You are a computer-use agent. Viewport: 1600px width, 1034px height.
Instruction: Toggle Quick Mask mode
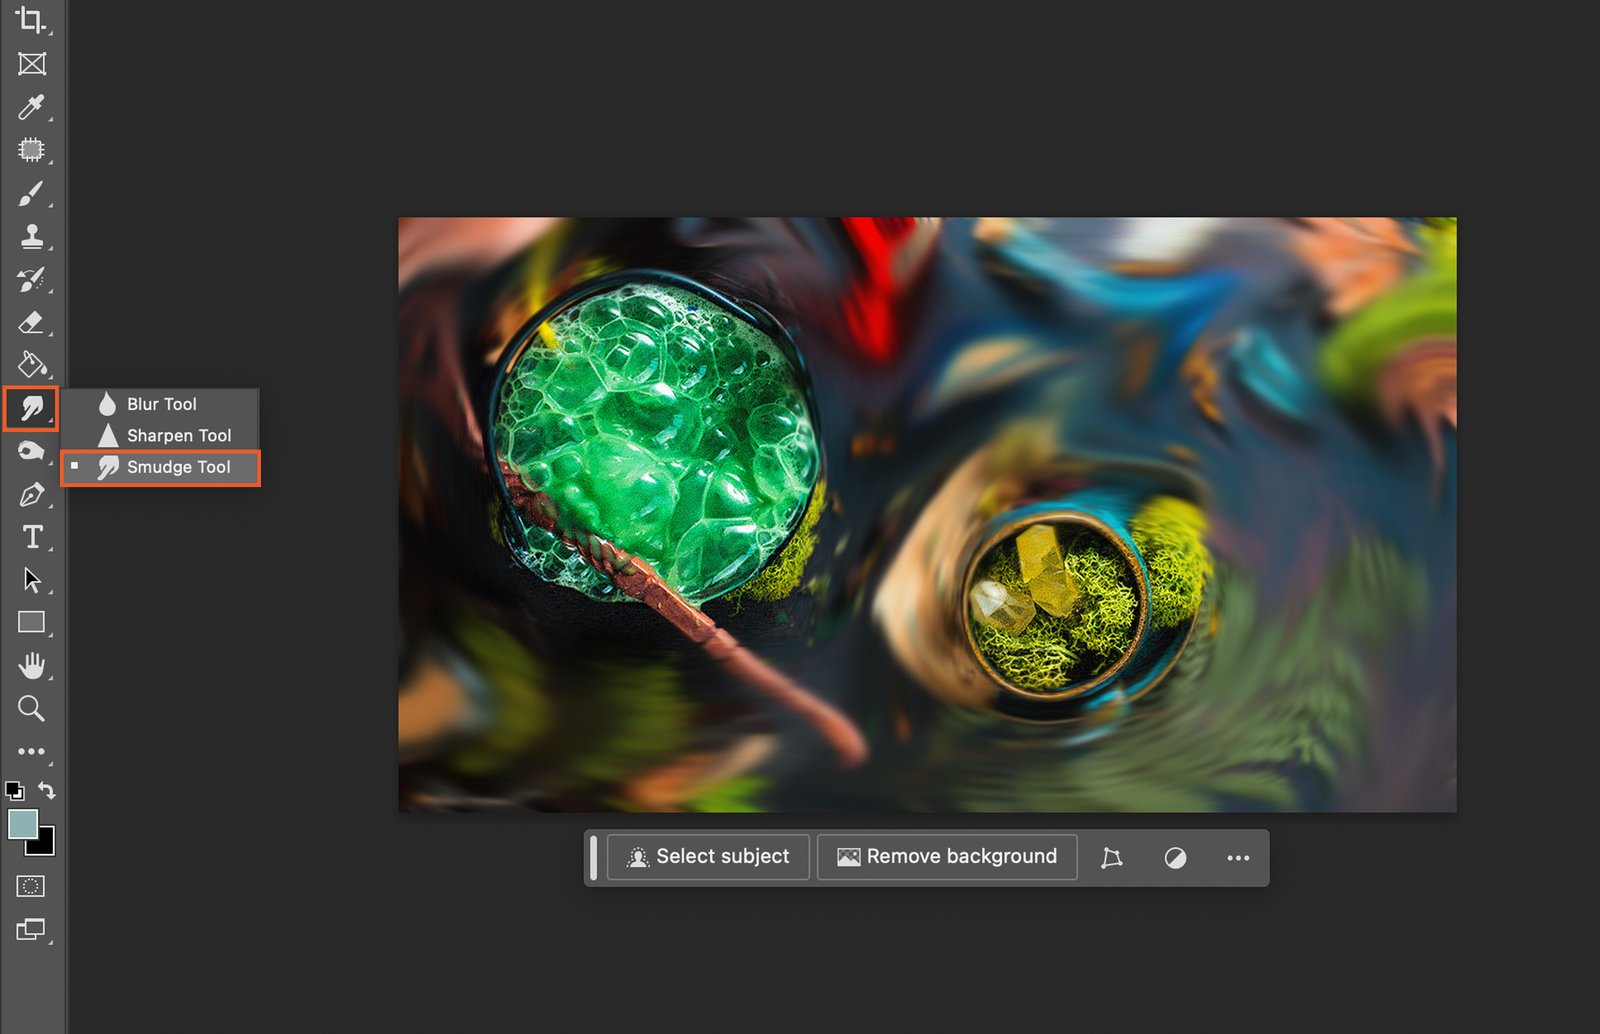tap(31, 886)
